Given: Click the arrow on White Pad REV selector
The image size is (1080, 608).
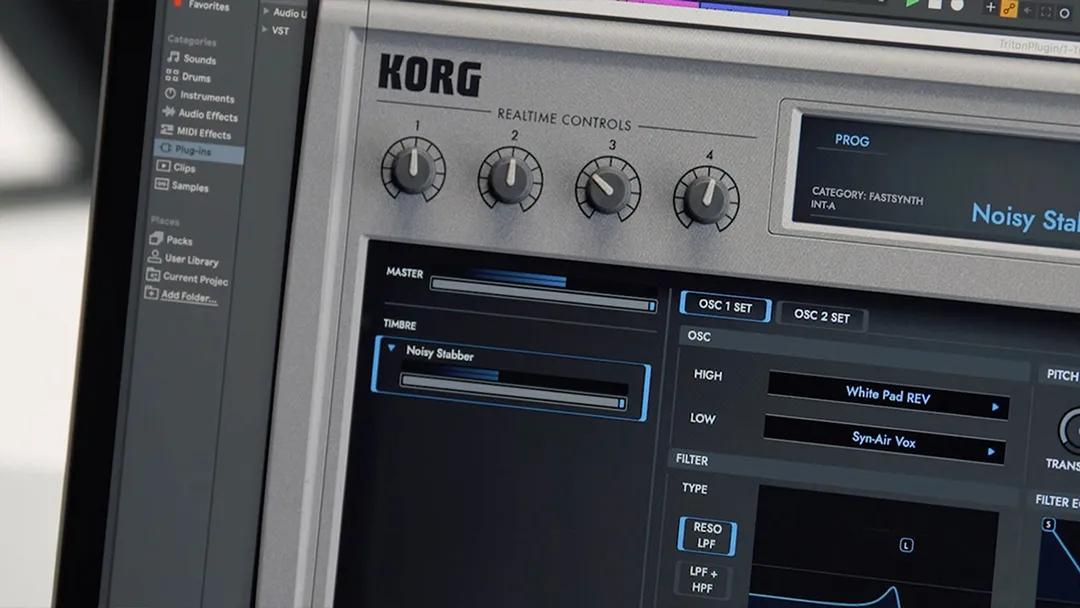Looking at the screenshot, I should [995, 407].
